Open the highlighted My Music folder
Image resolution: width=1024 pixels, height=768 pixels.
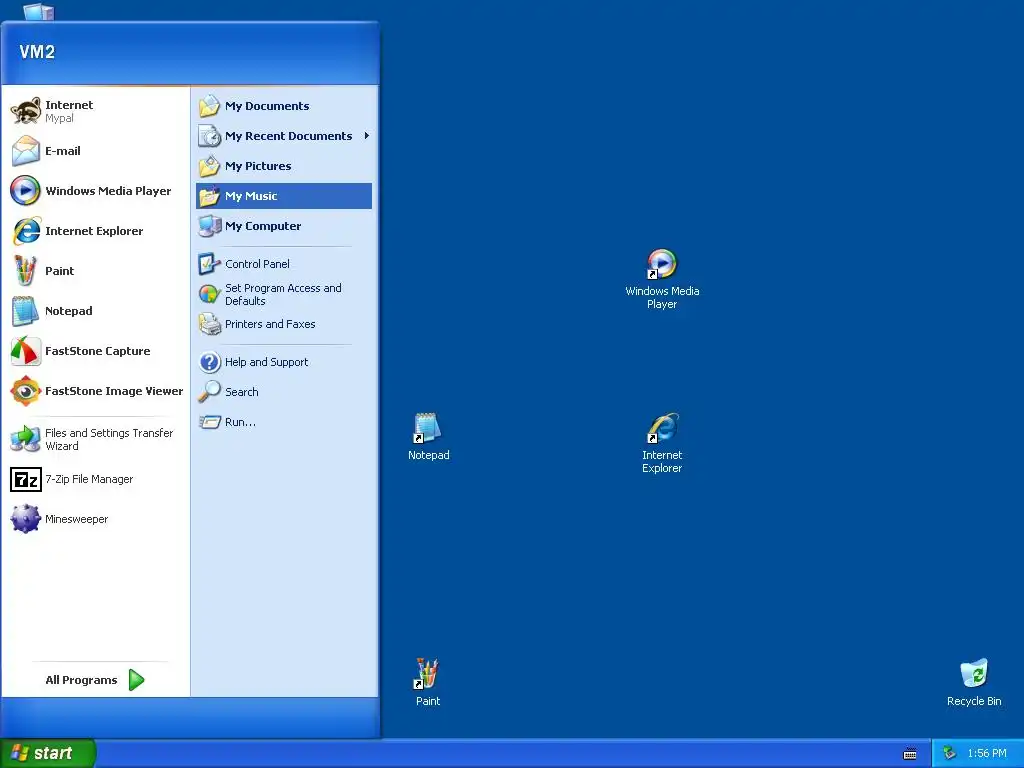(x=283, y=196)
